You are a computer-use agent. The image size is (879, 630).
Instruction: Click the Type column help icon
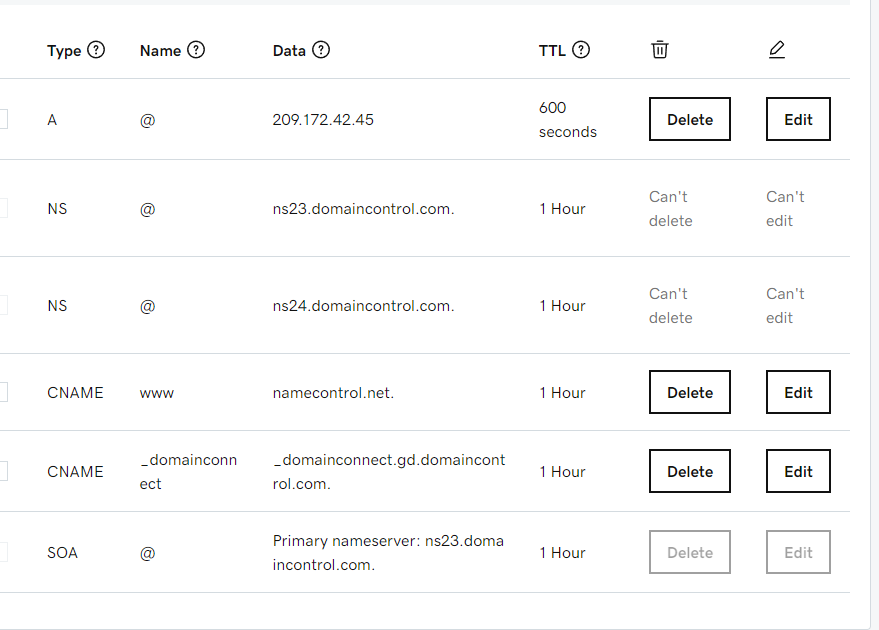[x=96, y=50]
